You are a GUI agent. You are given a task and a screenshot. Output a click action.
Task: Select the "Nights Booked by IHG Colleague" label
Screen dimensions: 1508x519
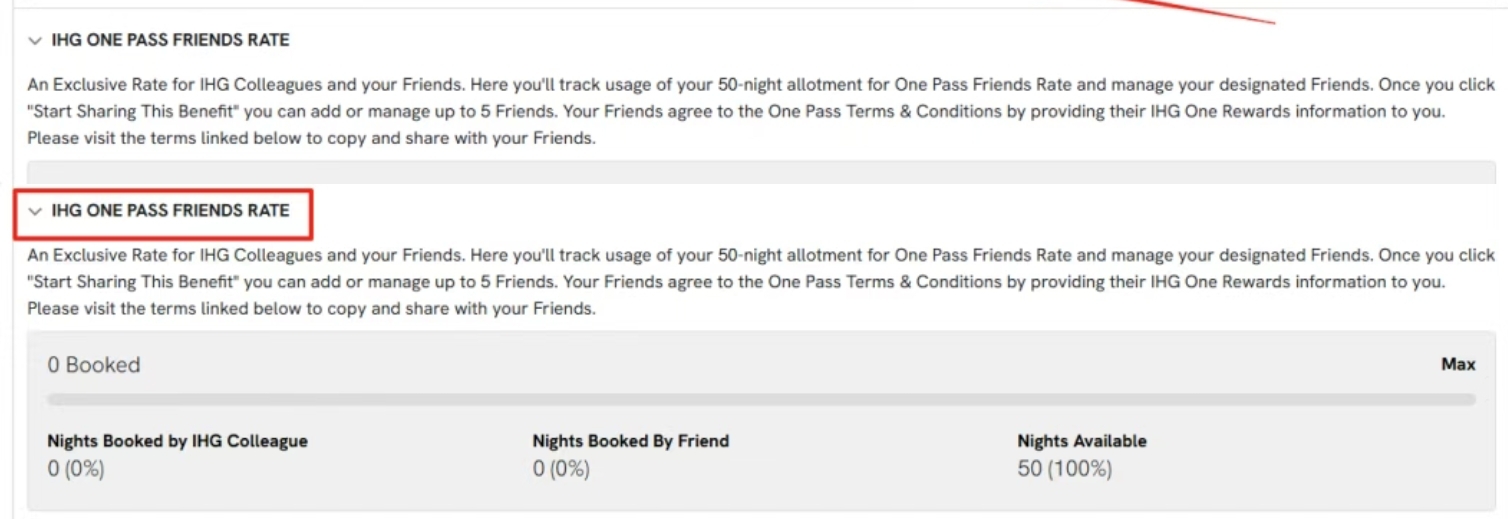[177, 441]
